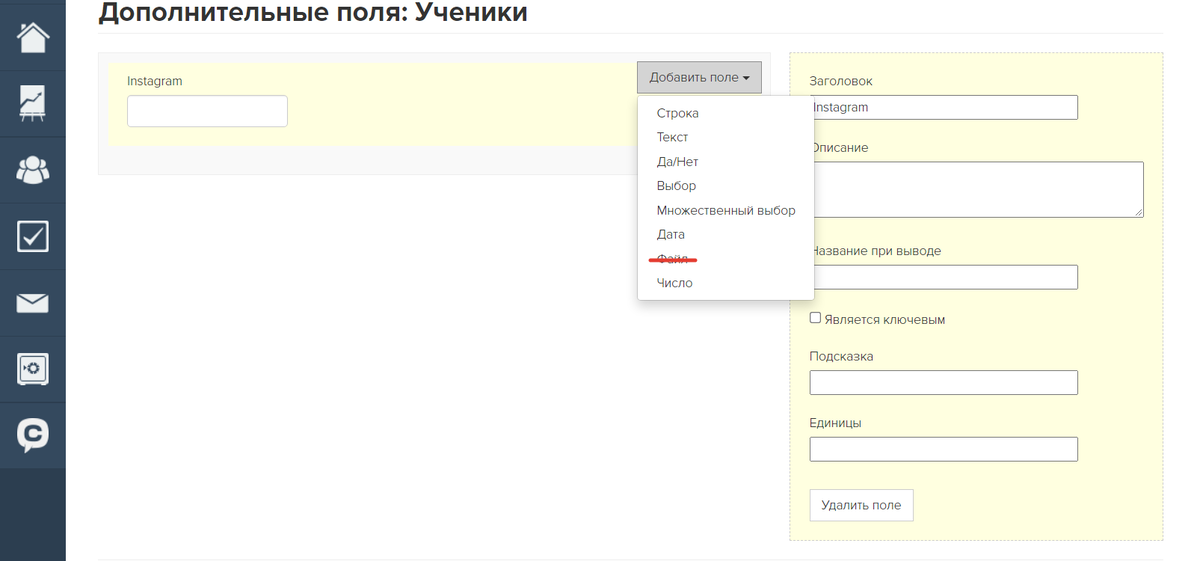
Task: Toggle the "Является ключевым" checkbox
Action: 815,318
